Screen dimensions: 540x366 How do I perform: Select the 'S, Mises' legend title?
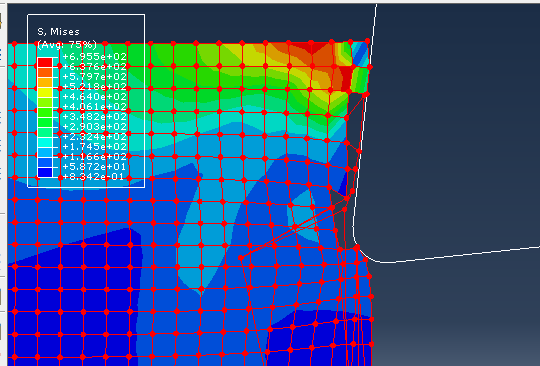click(x=59, y=32)
